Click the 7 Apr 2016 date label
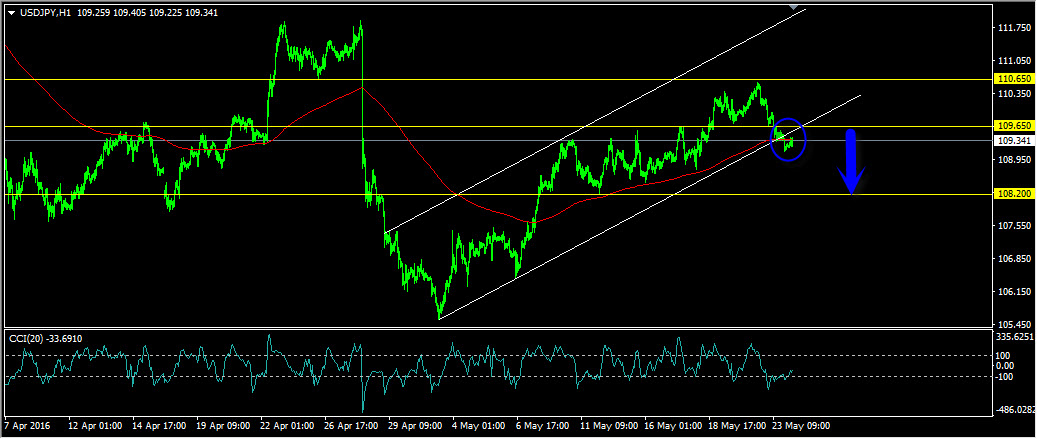1037x439 pixels. click(26, 425)
